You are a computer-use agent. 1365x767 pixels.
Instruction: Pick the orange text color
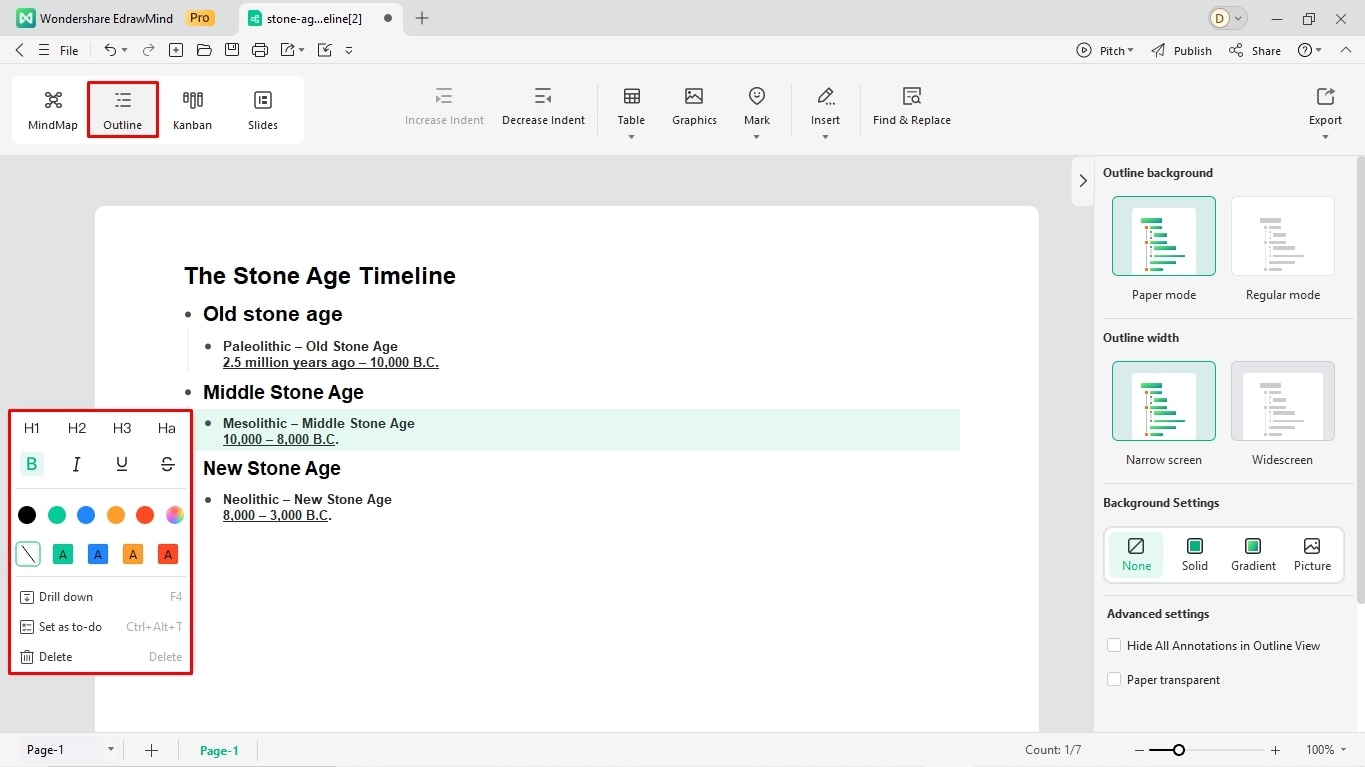coord(116,515)
